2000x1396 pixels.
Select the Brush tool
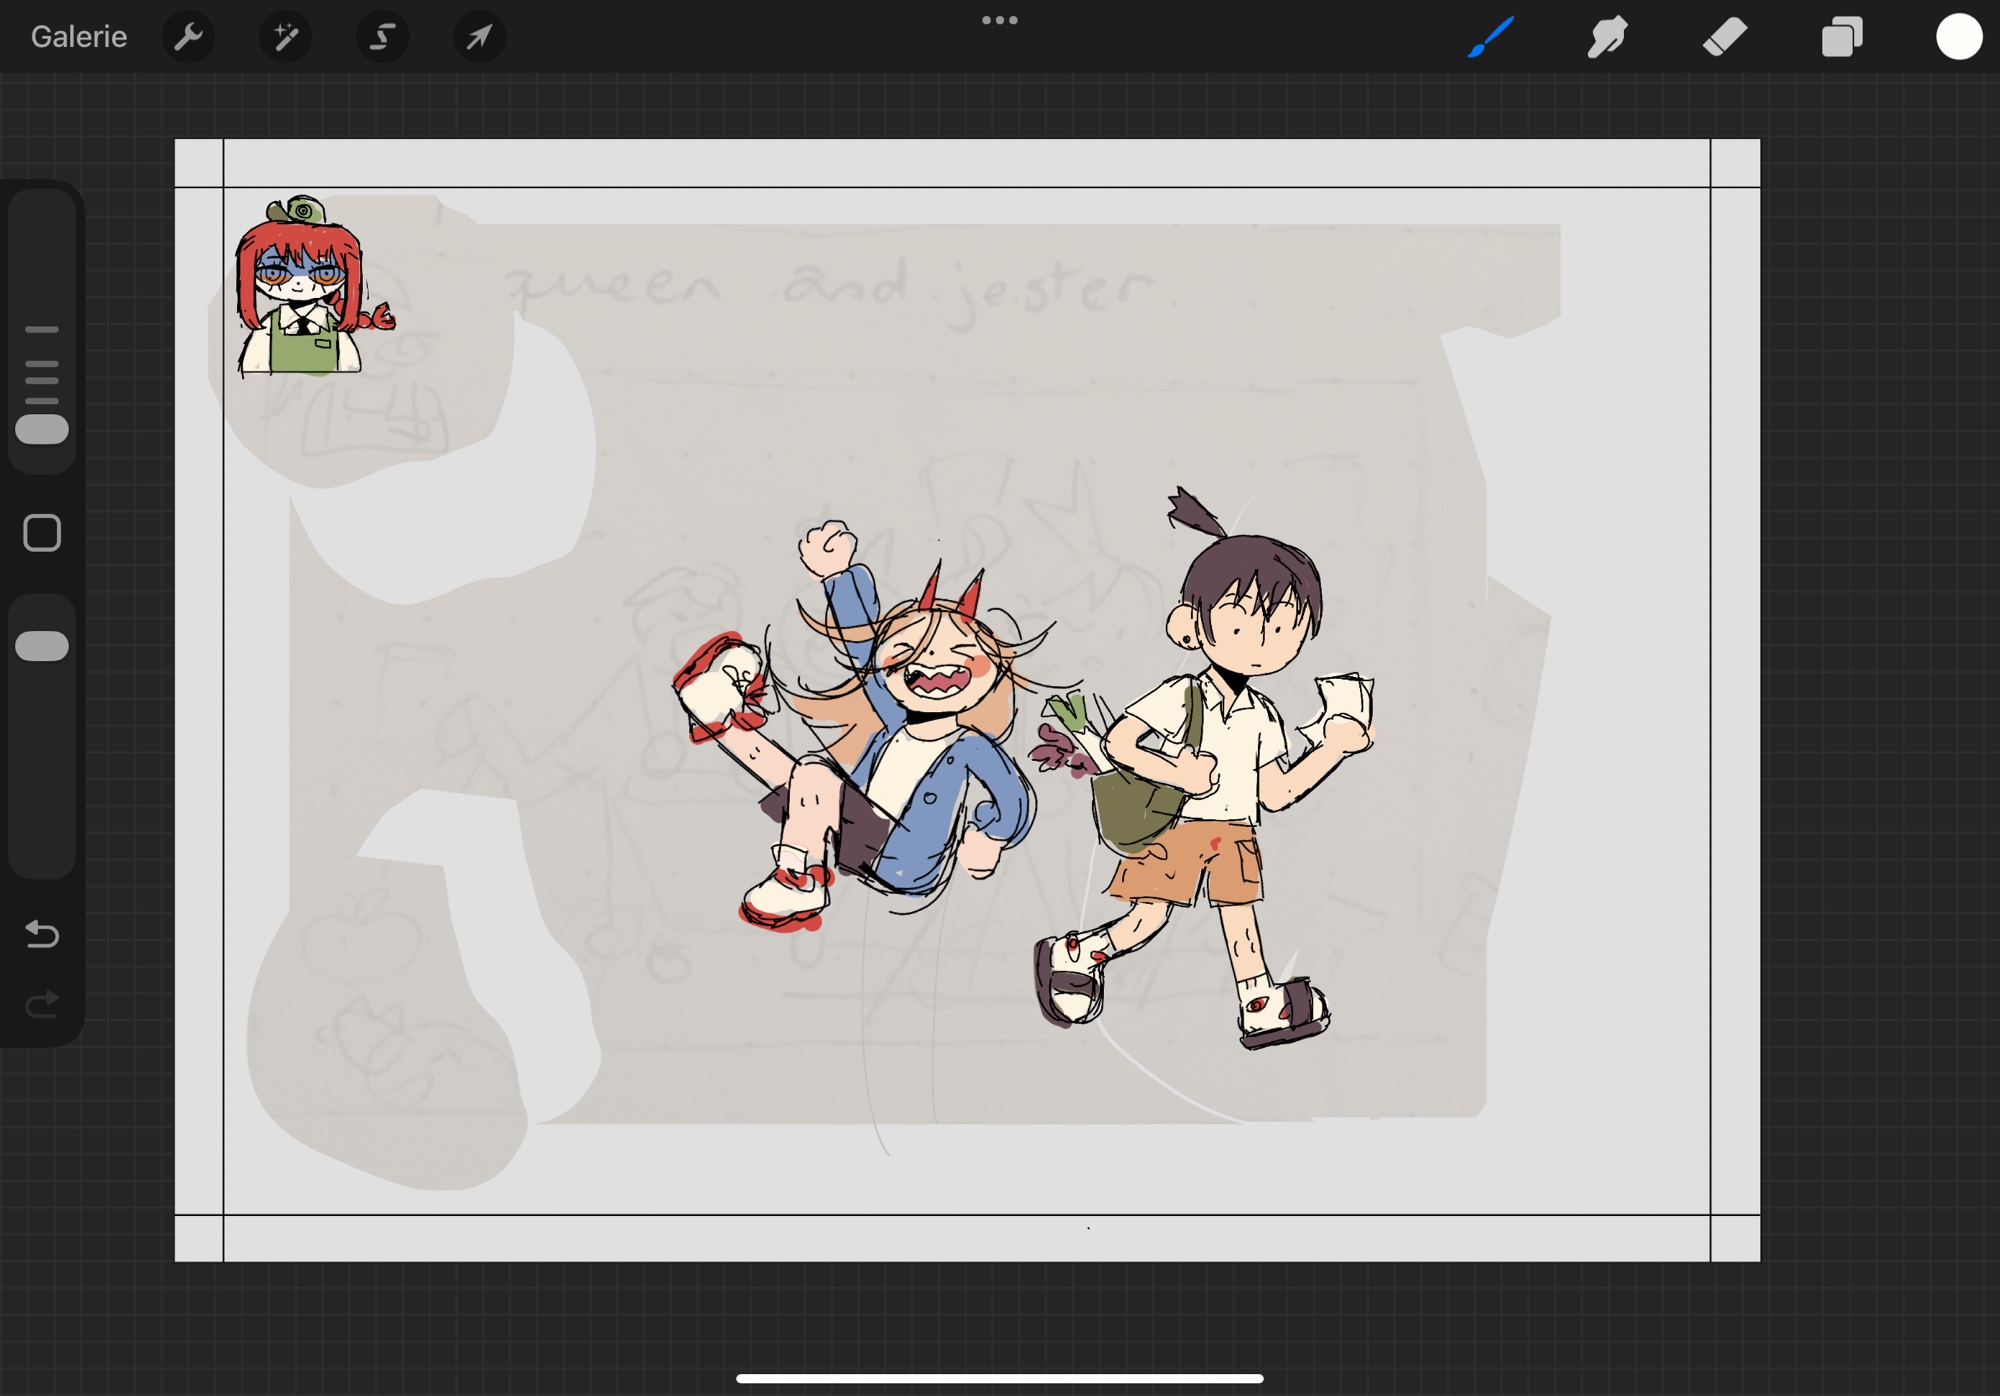pyautogui.click(x=1491, y=38)
